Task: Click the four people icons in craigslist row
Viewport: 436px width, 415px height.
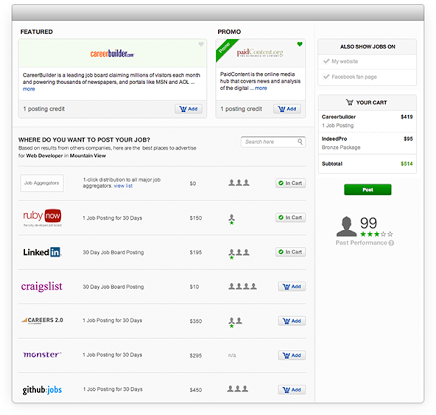Action: [243, 286]
